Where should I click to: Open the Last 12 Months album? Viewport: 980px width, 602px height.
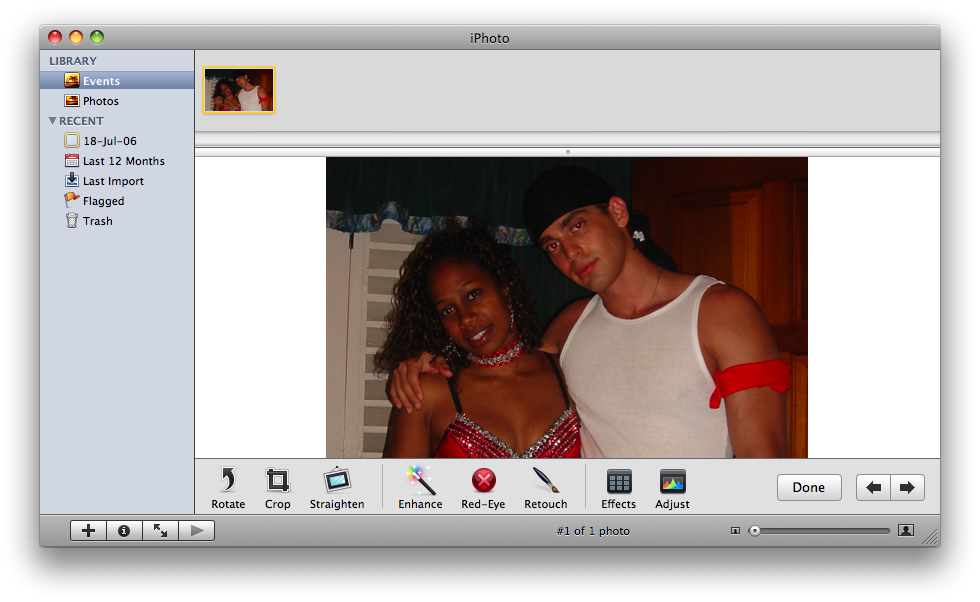coord(123,161)
